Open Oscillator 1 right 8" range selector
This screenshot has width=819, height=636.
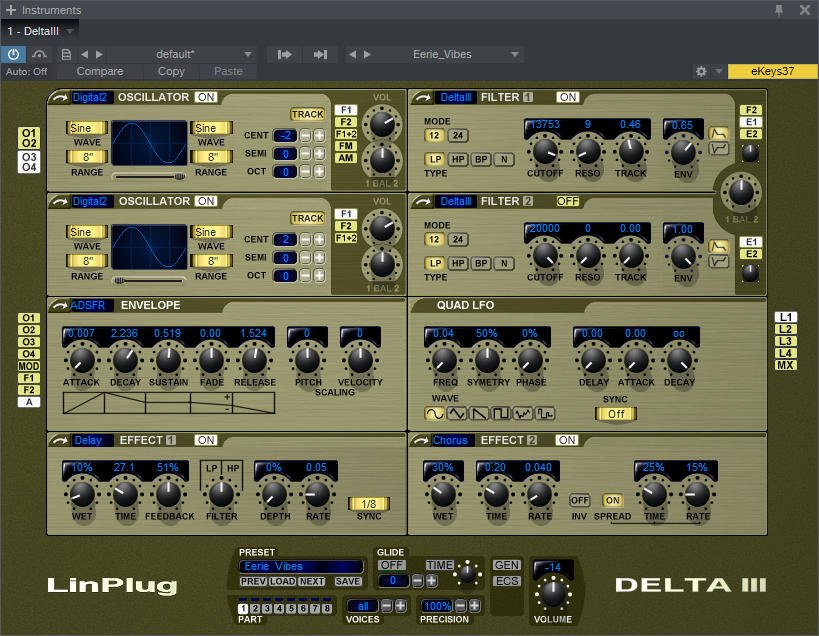pos(212,157)
